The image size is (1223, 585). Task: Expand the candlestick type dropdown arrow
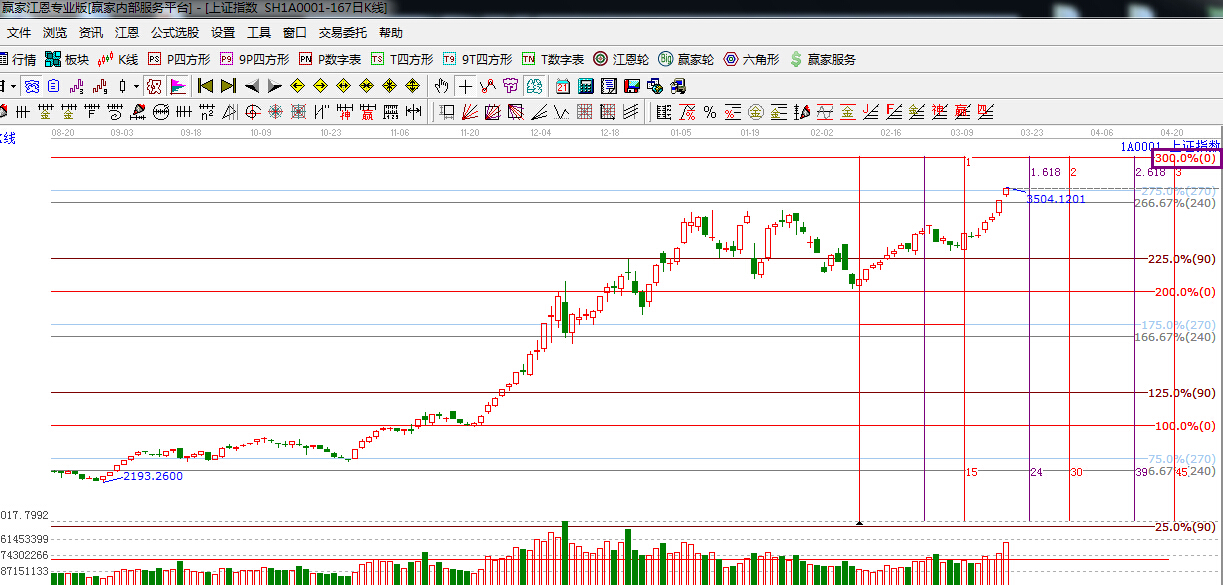[135, 86]
